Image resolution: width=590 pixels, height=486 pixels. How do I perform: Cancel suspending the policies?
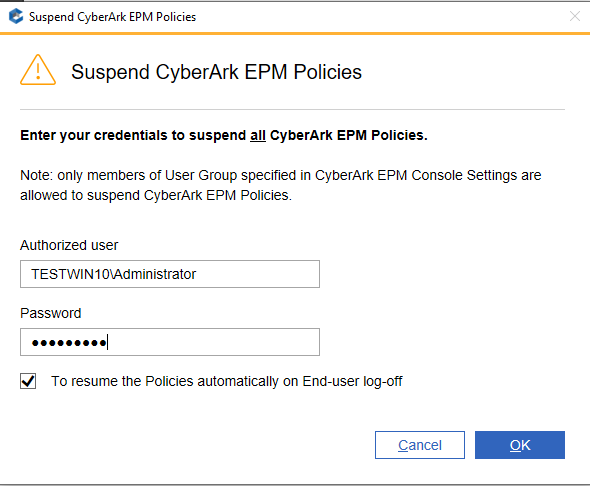pos(420,445)
